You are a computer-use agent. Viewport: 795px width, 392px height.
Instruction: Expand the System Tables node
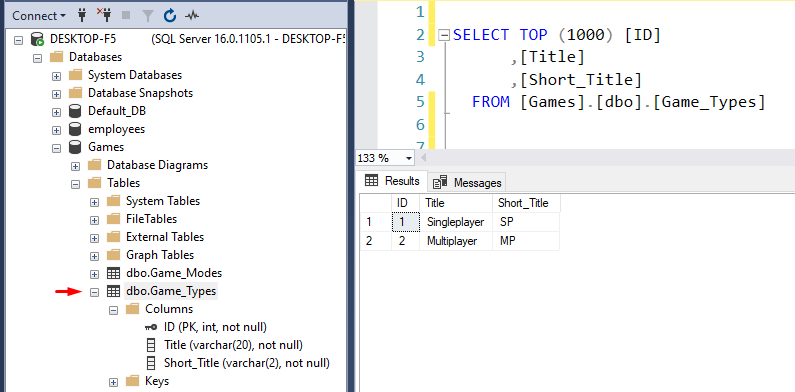tap(94, 202)
